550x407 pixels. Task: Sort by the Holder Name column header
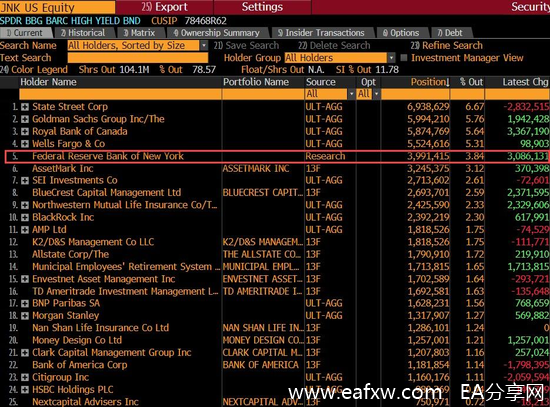(x=48, y=82)
